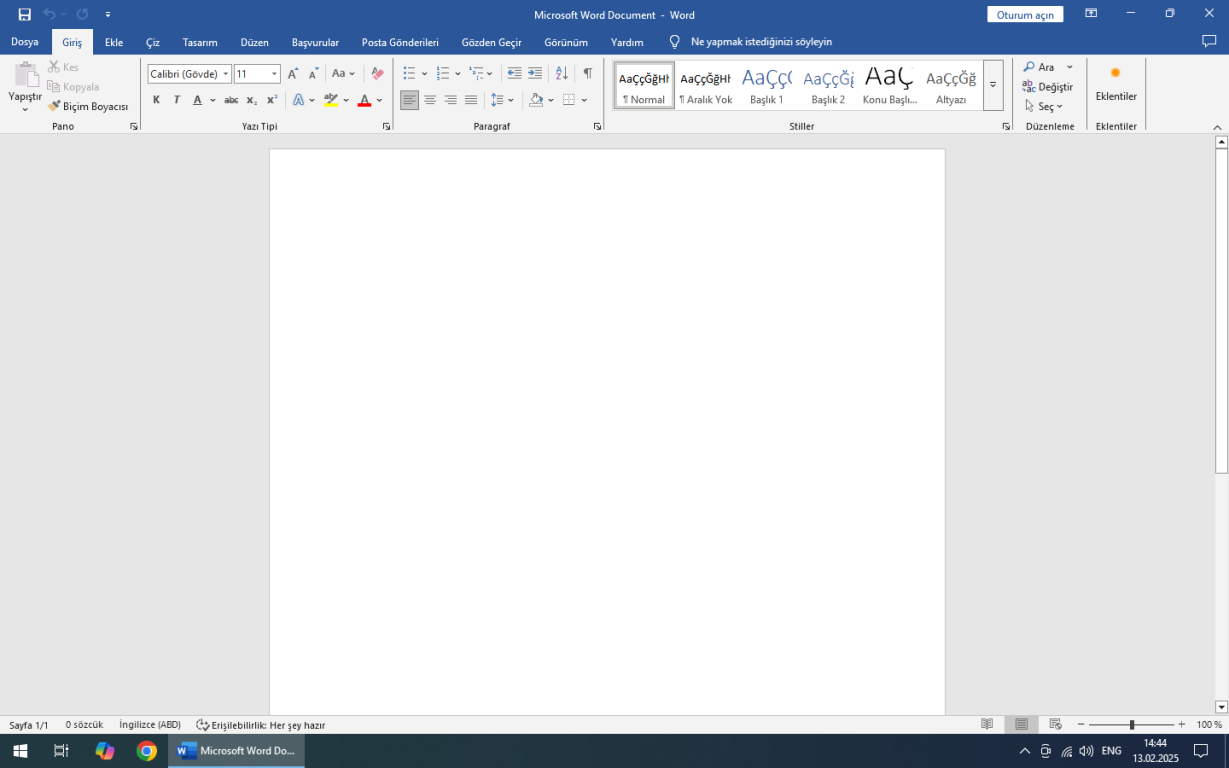Image resolution: width=1229 pixels, height=768 pixels.
Task: Clear all formatting with the eraser icon
Action: (x=377, y=73)
